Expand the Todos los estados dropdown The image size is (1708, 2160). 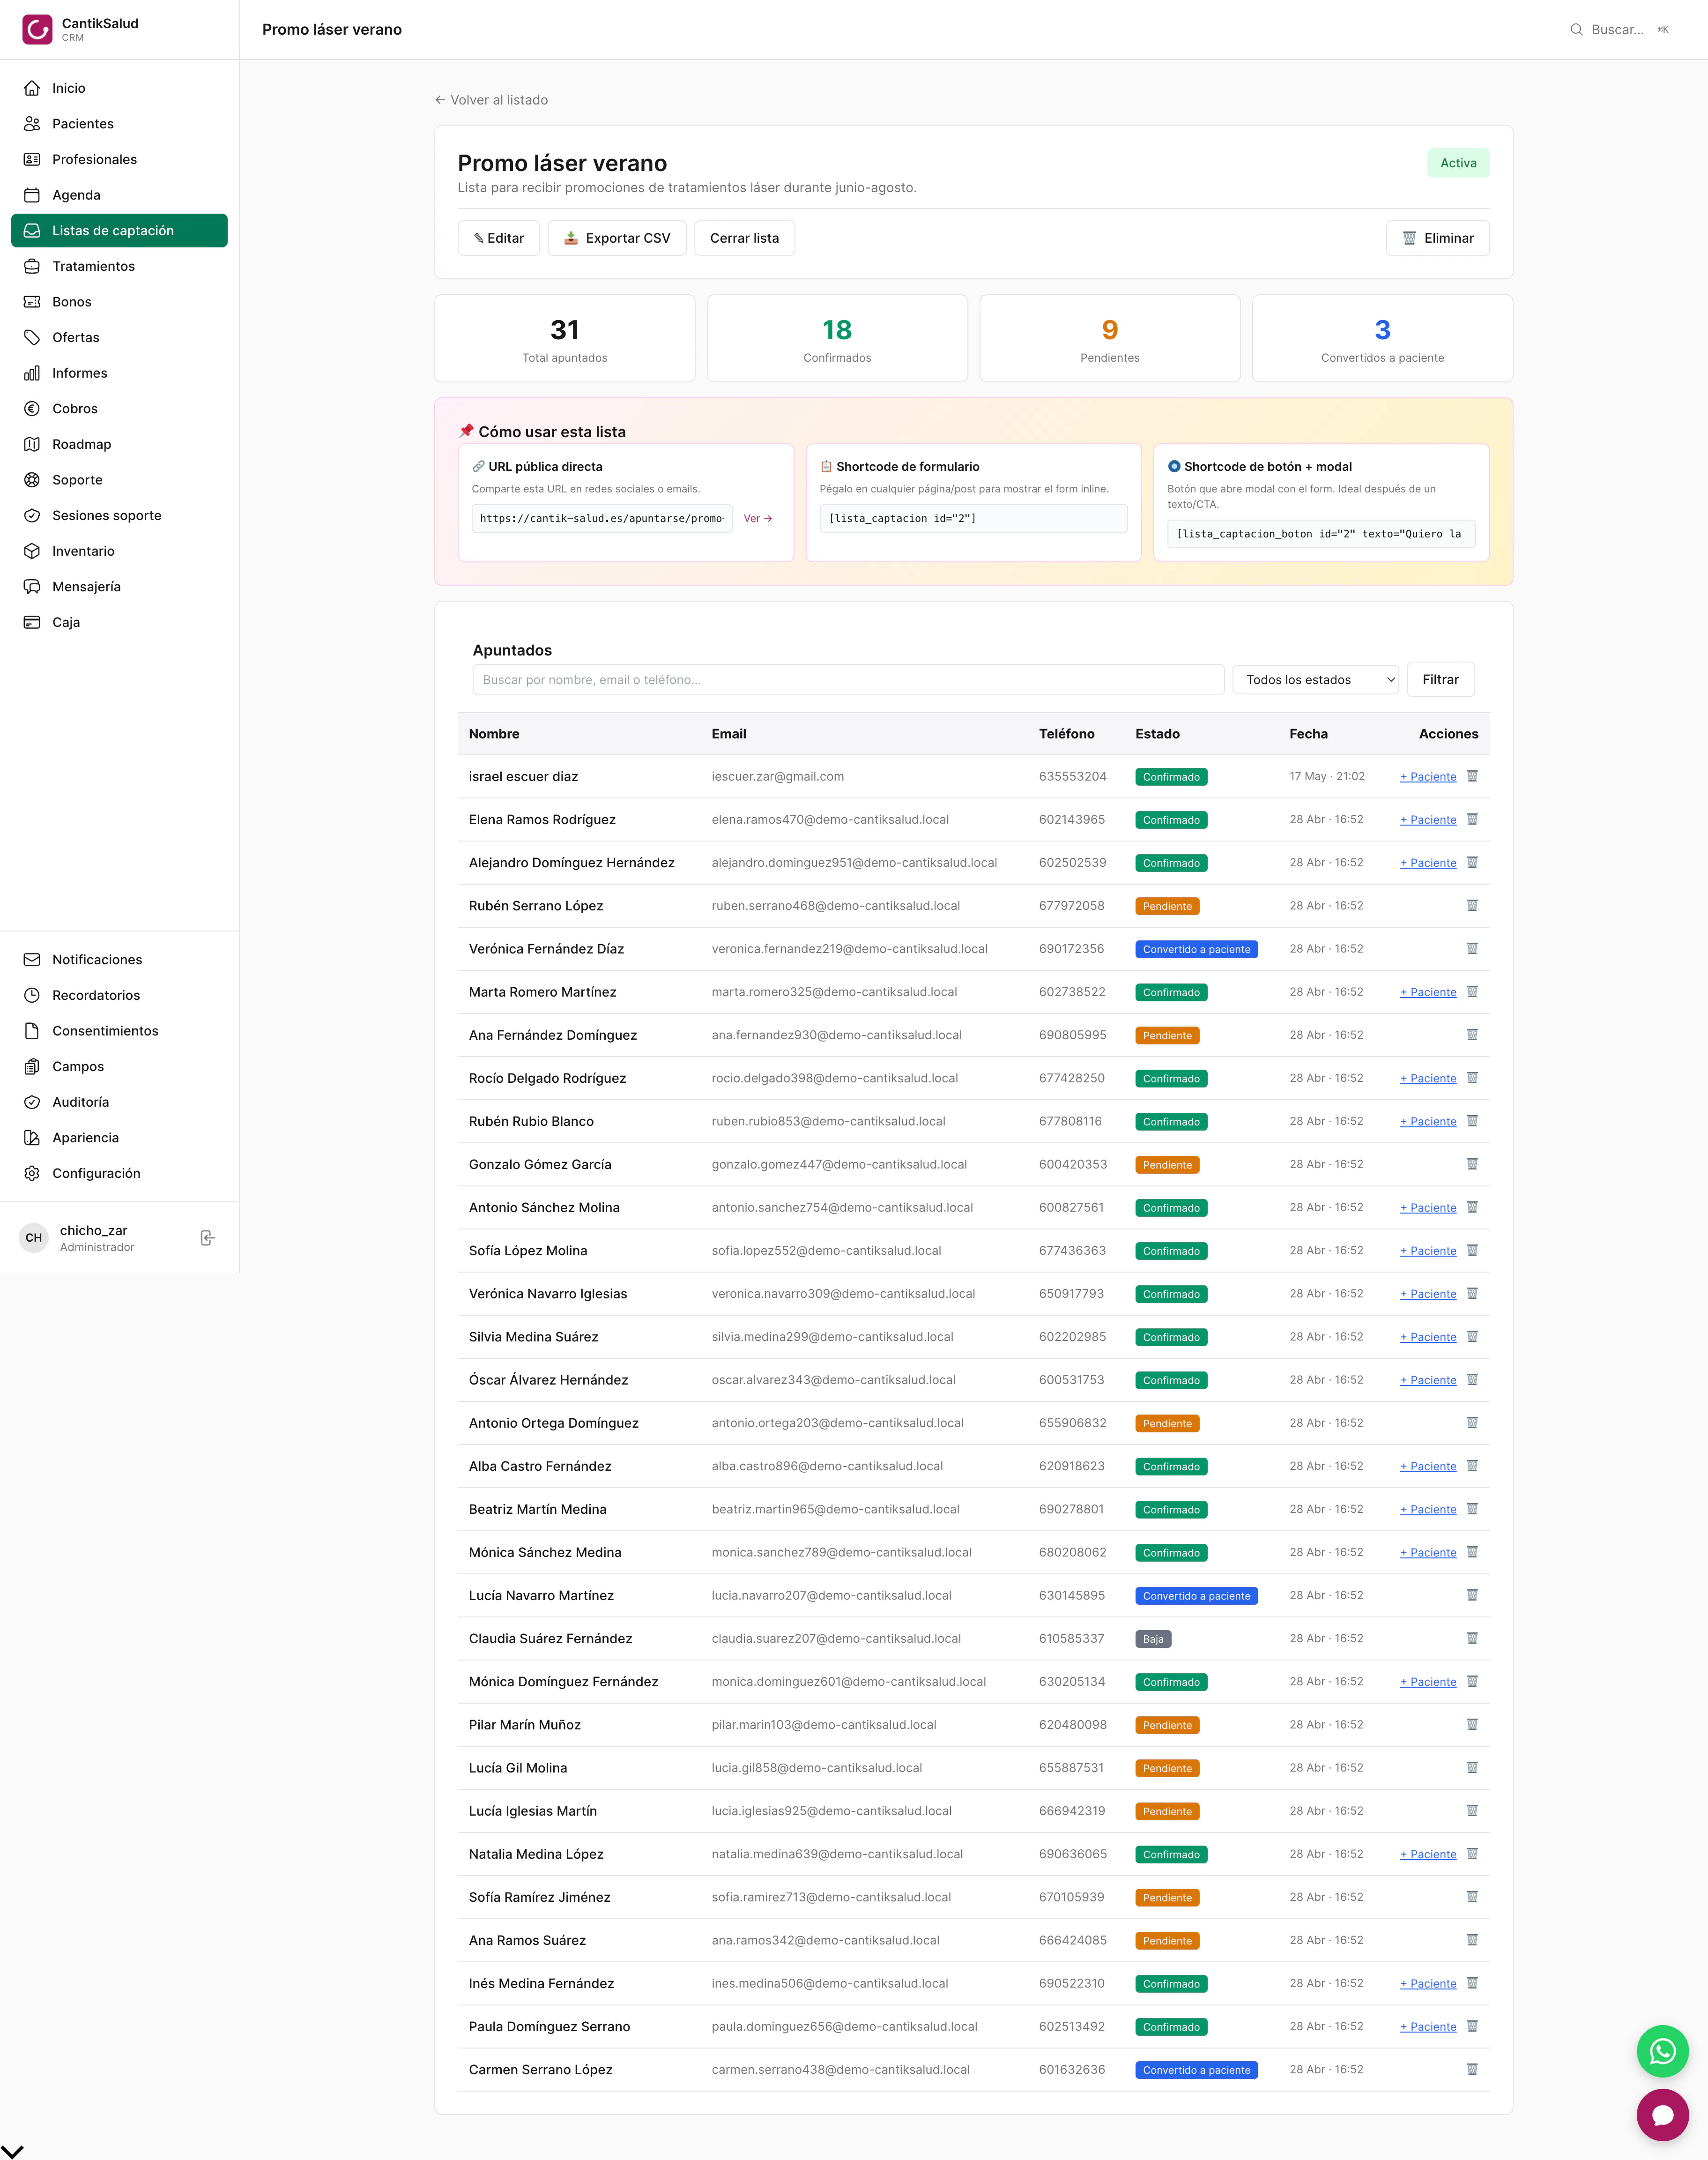[1315, 679]
